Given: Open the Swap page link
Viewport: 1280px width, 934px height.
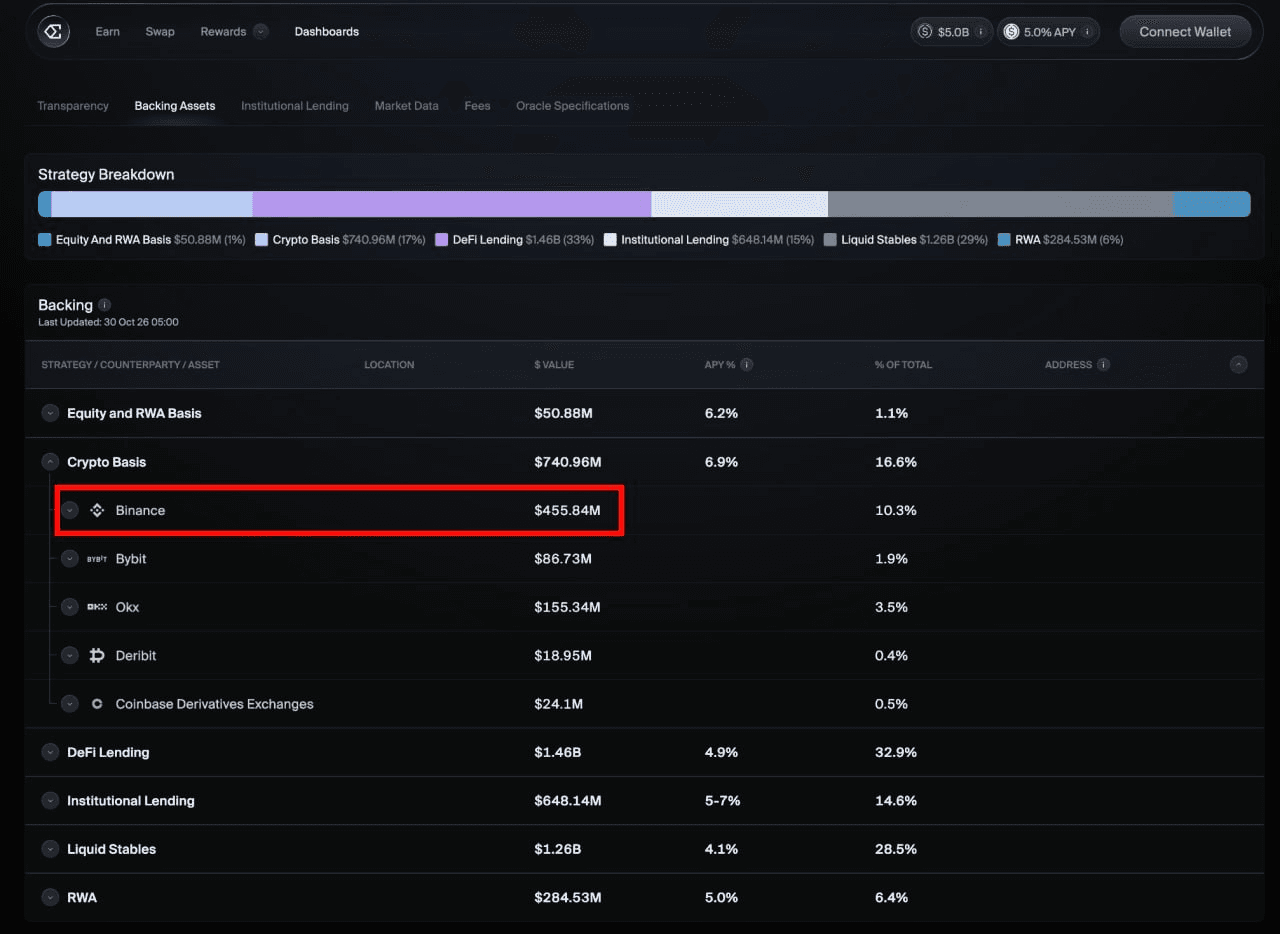Looking at the screenshot, I should pyautogui.click(x=160, y=32).
